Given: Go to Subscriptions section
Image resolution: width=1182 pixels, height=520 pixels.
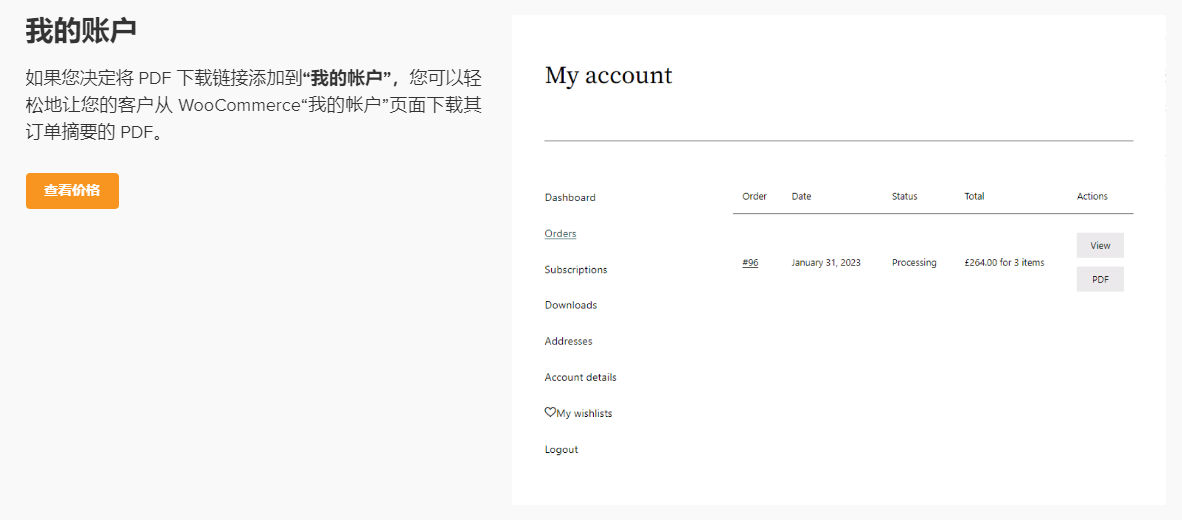Looking at the screenshot, I should click(576, 270).
